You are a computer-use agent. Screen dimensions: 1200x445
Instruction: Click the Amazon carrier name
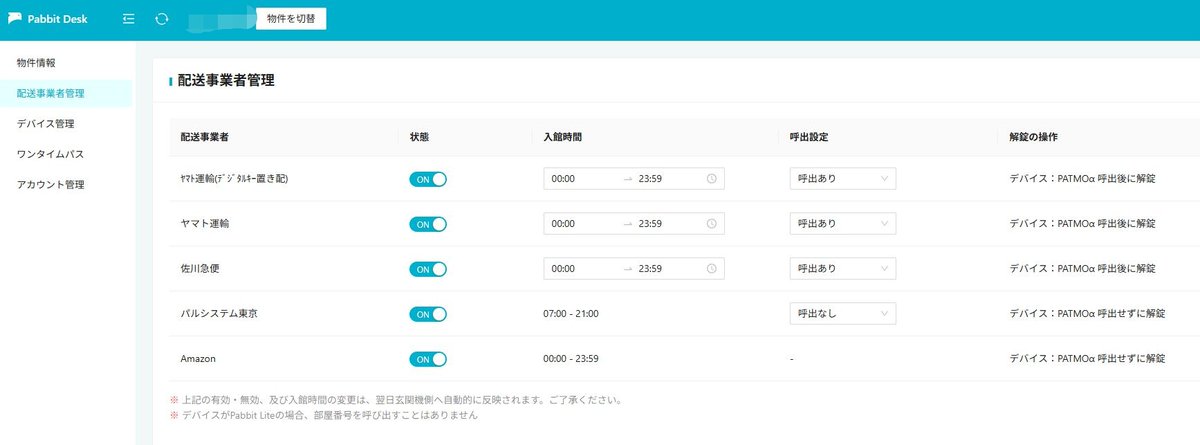coord(198,359)
